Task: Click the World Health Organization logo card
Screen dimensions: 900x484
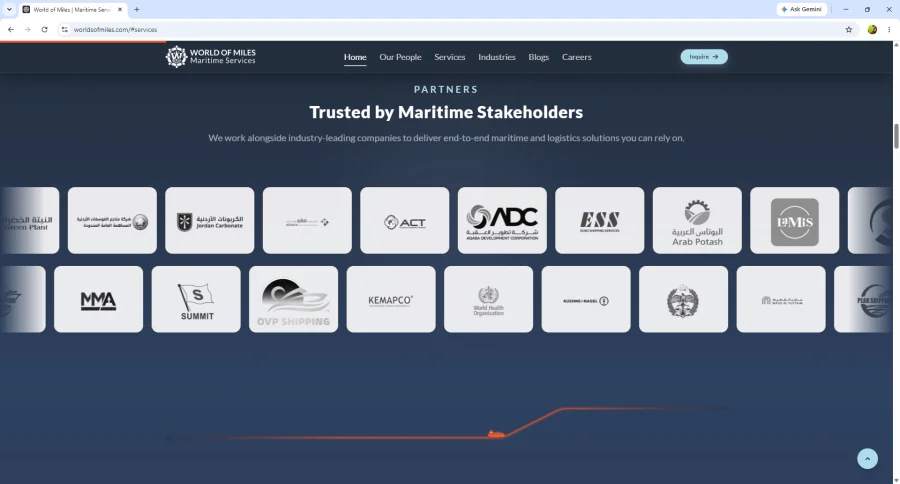Action: pyautogui.click(x=488, y=299)
